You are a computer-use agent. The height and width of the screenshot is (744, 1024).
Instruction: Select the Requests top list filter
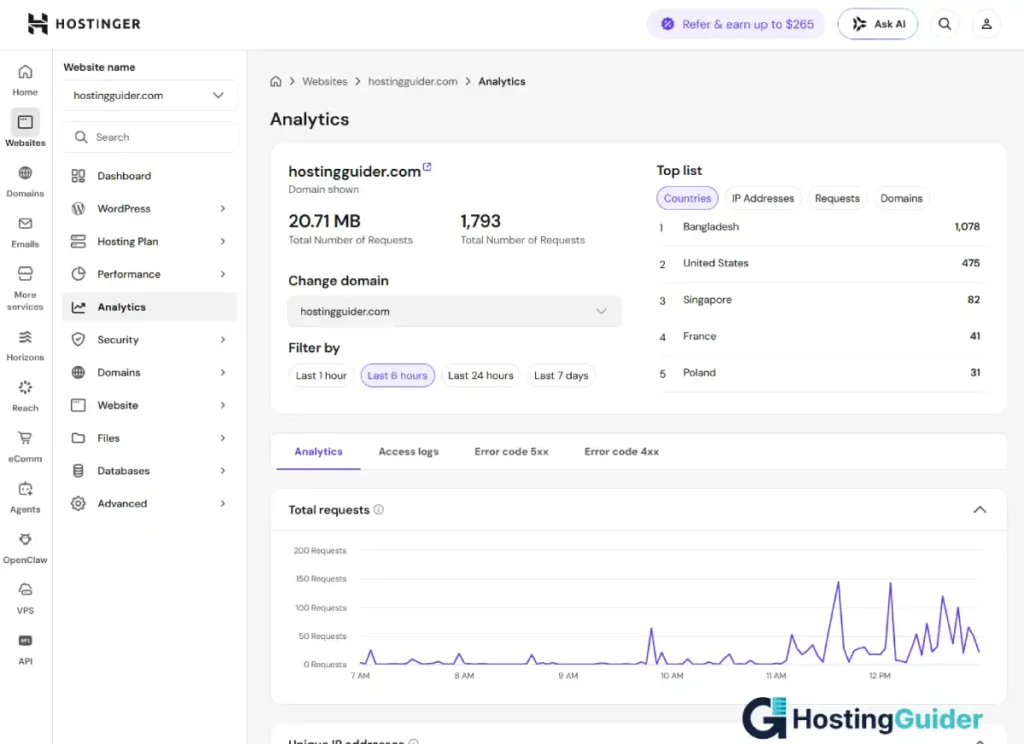(837, 198)
